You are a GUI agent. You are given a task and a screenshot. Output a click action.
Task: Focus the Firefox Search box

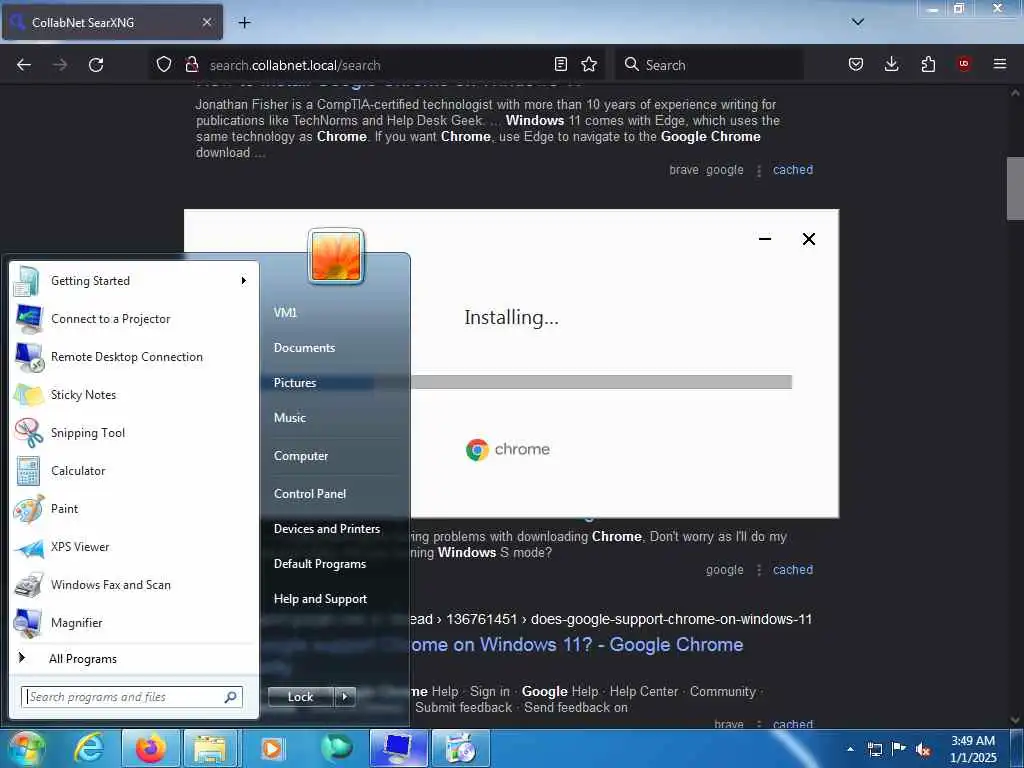pos(709,65)
